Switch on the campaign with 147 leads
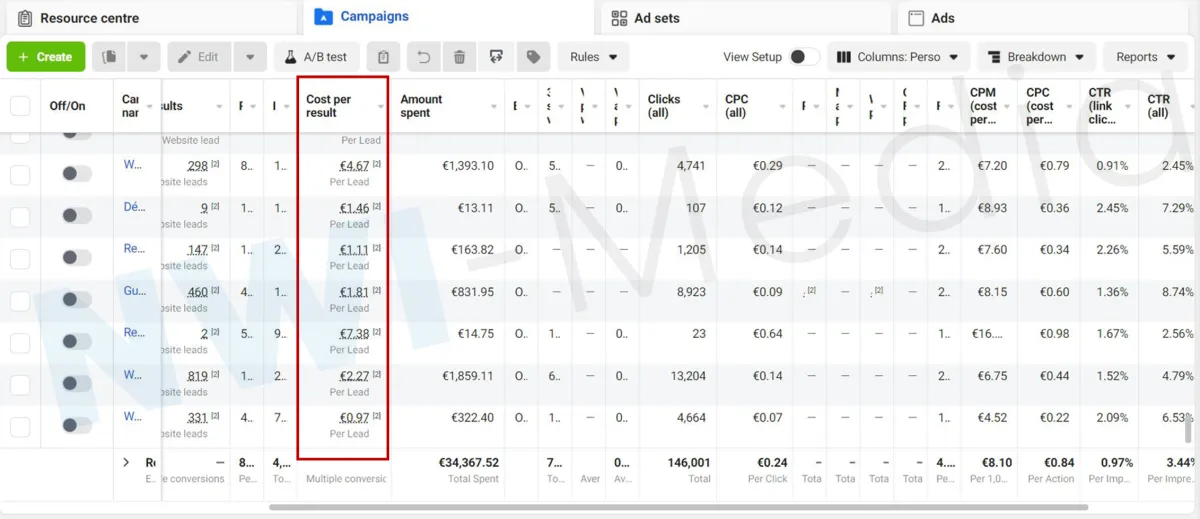Image resolution: width=1200 pixels, height=519 pixels. [76, 257]
